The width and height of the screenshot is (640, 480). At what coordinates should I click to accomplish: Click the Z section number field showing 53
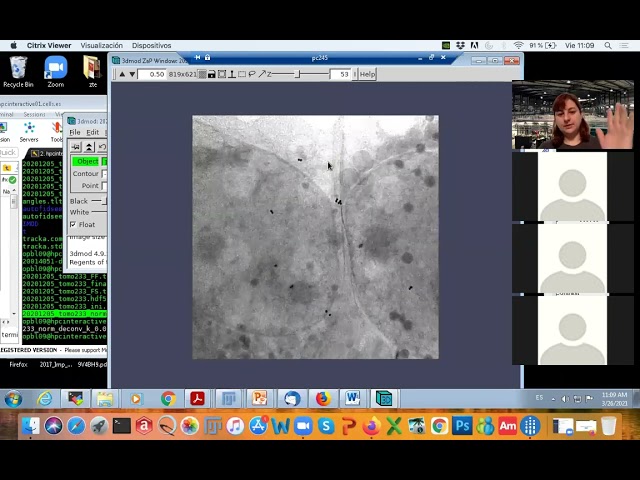340,74
